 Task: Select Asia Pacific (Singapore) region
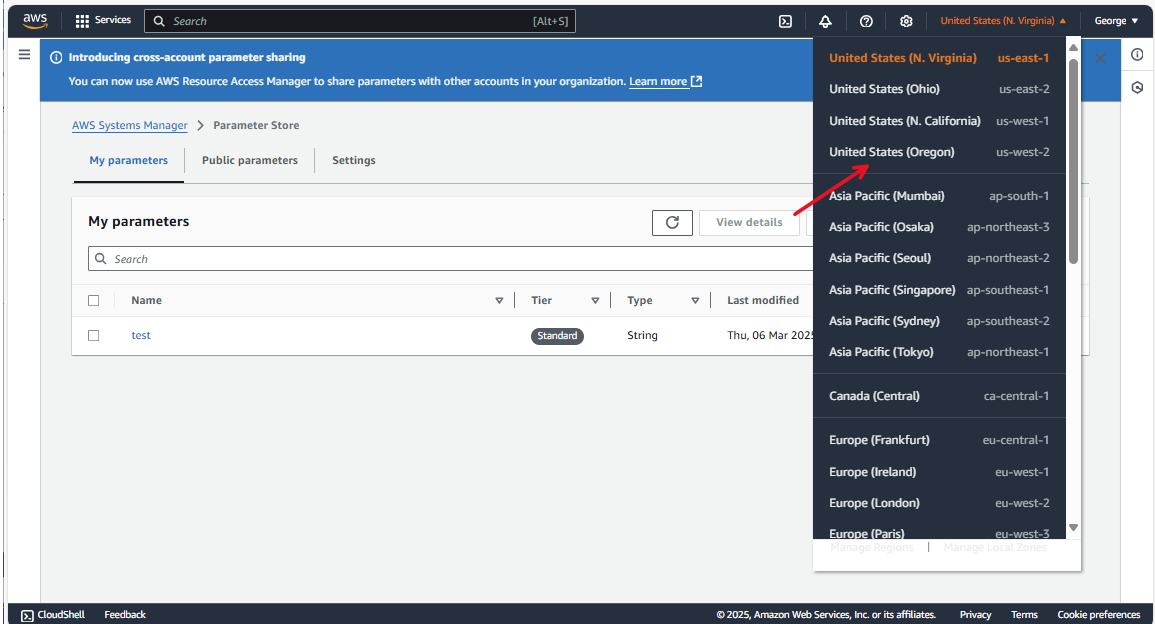[939, 290]
